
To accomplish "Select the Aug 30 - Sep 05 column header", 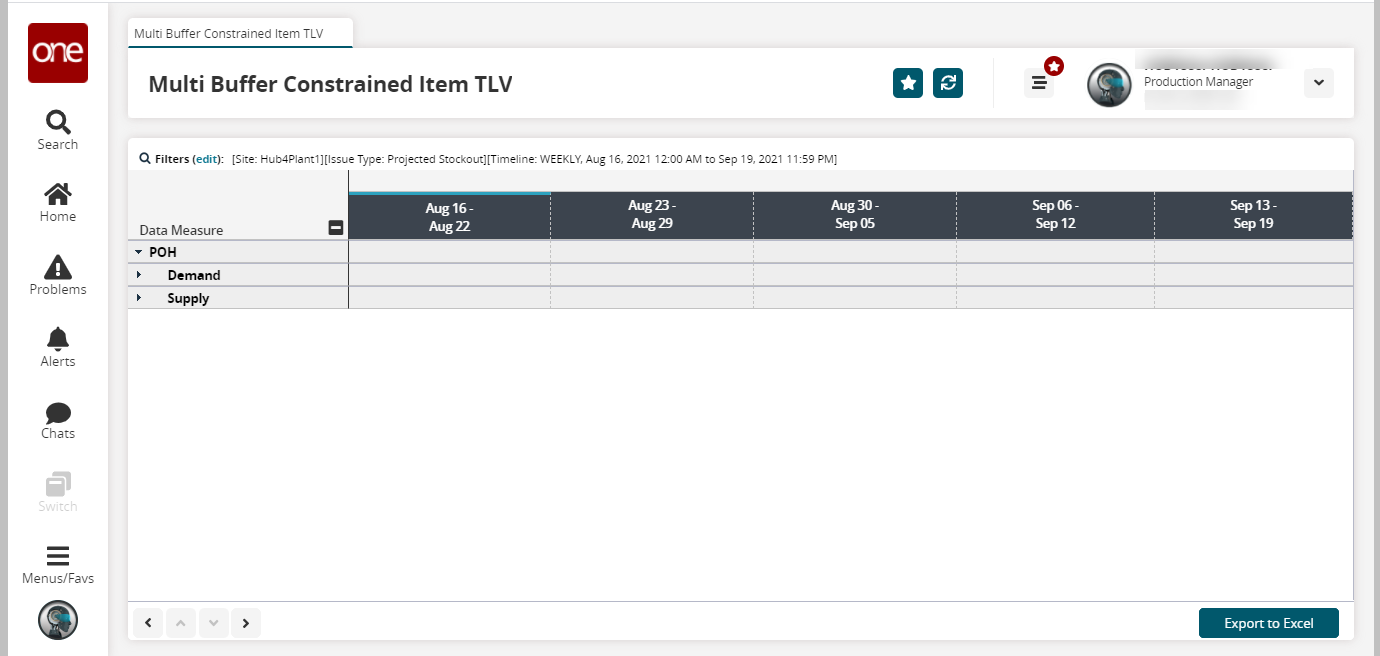I will pyautogui.click(x=855, y=216).
